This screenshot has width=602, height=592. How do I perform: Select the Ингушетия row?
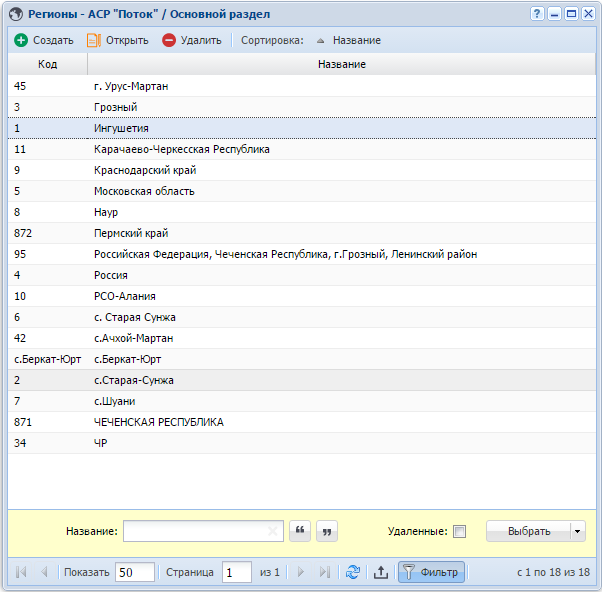302,128
